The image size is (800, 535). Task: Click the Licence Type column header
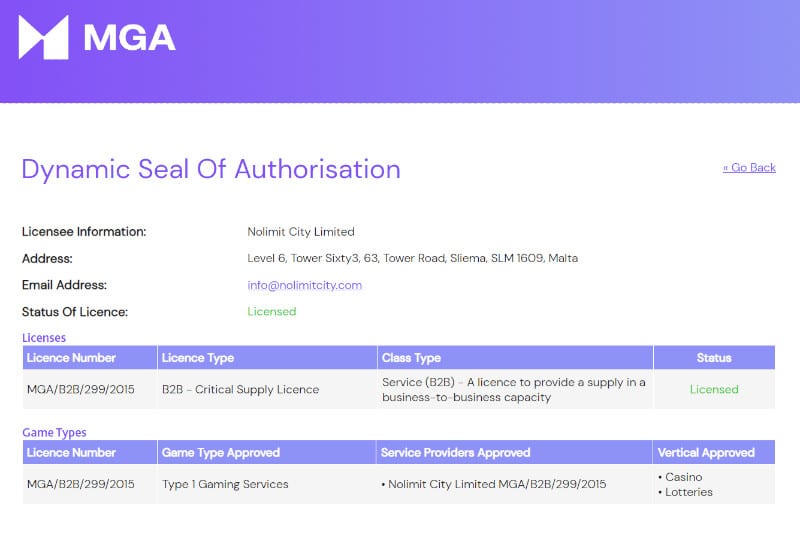198,358
